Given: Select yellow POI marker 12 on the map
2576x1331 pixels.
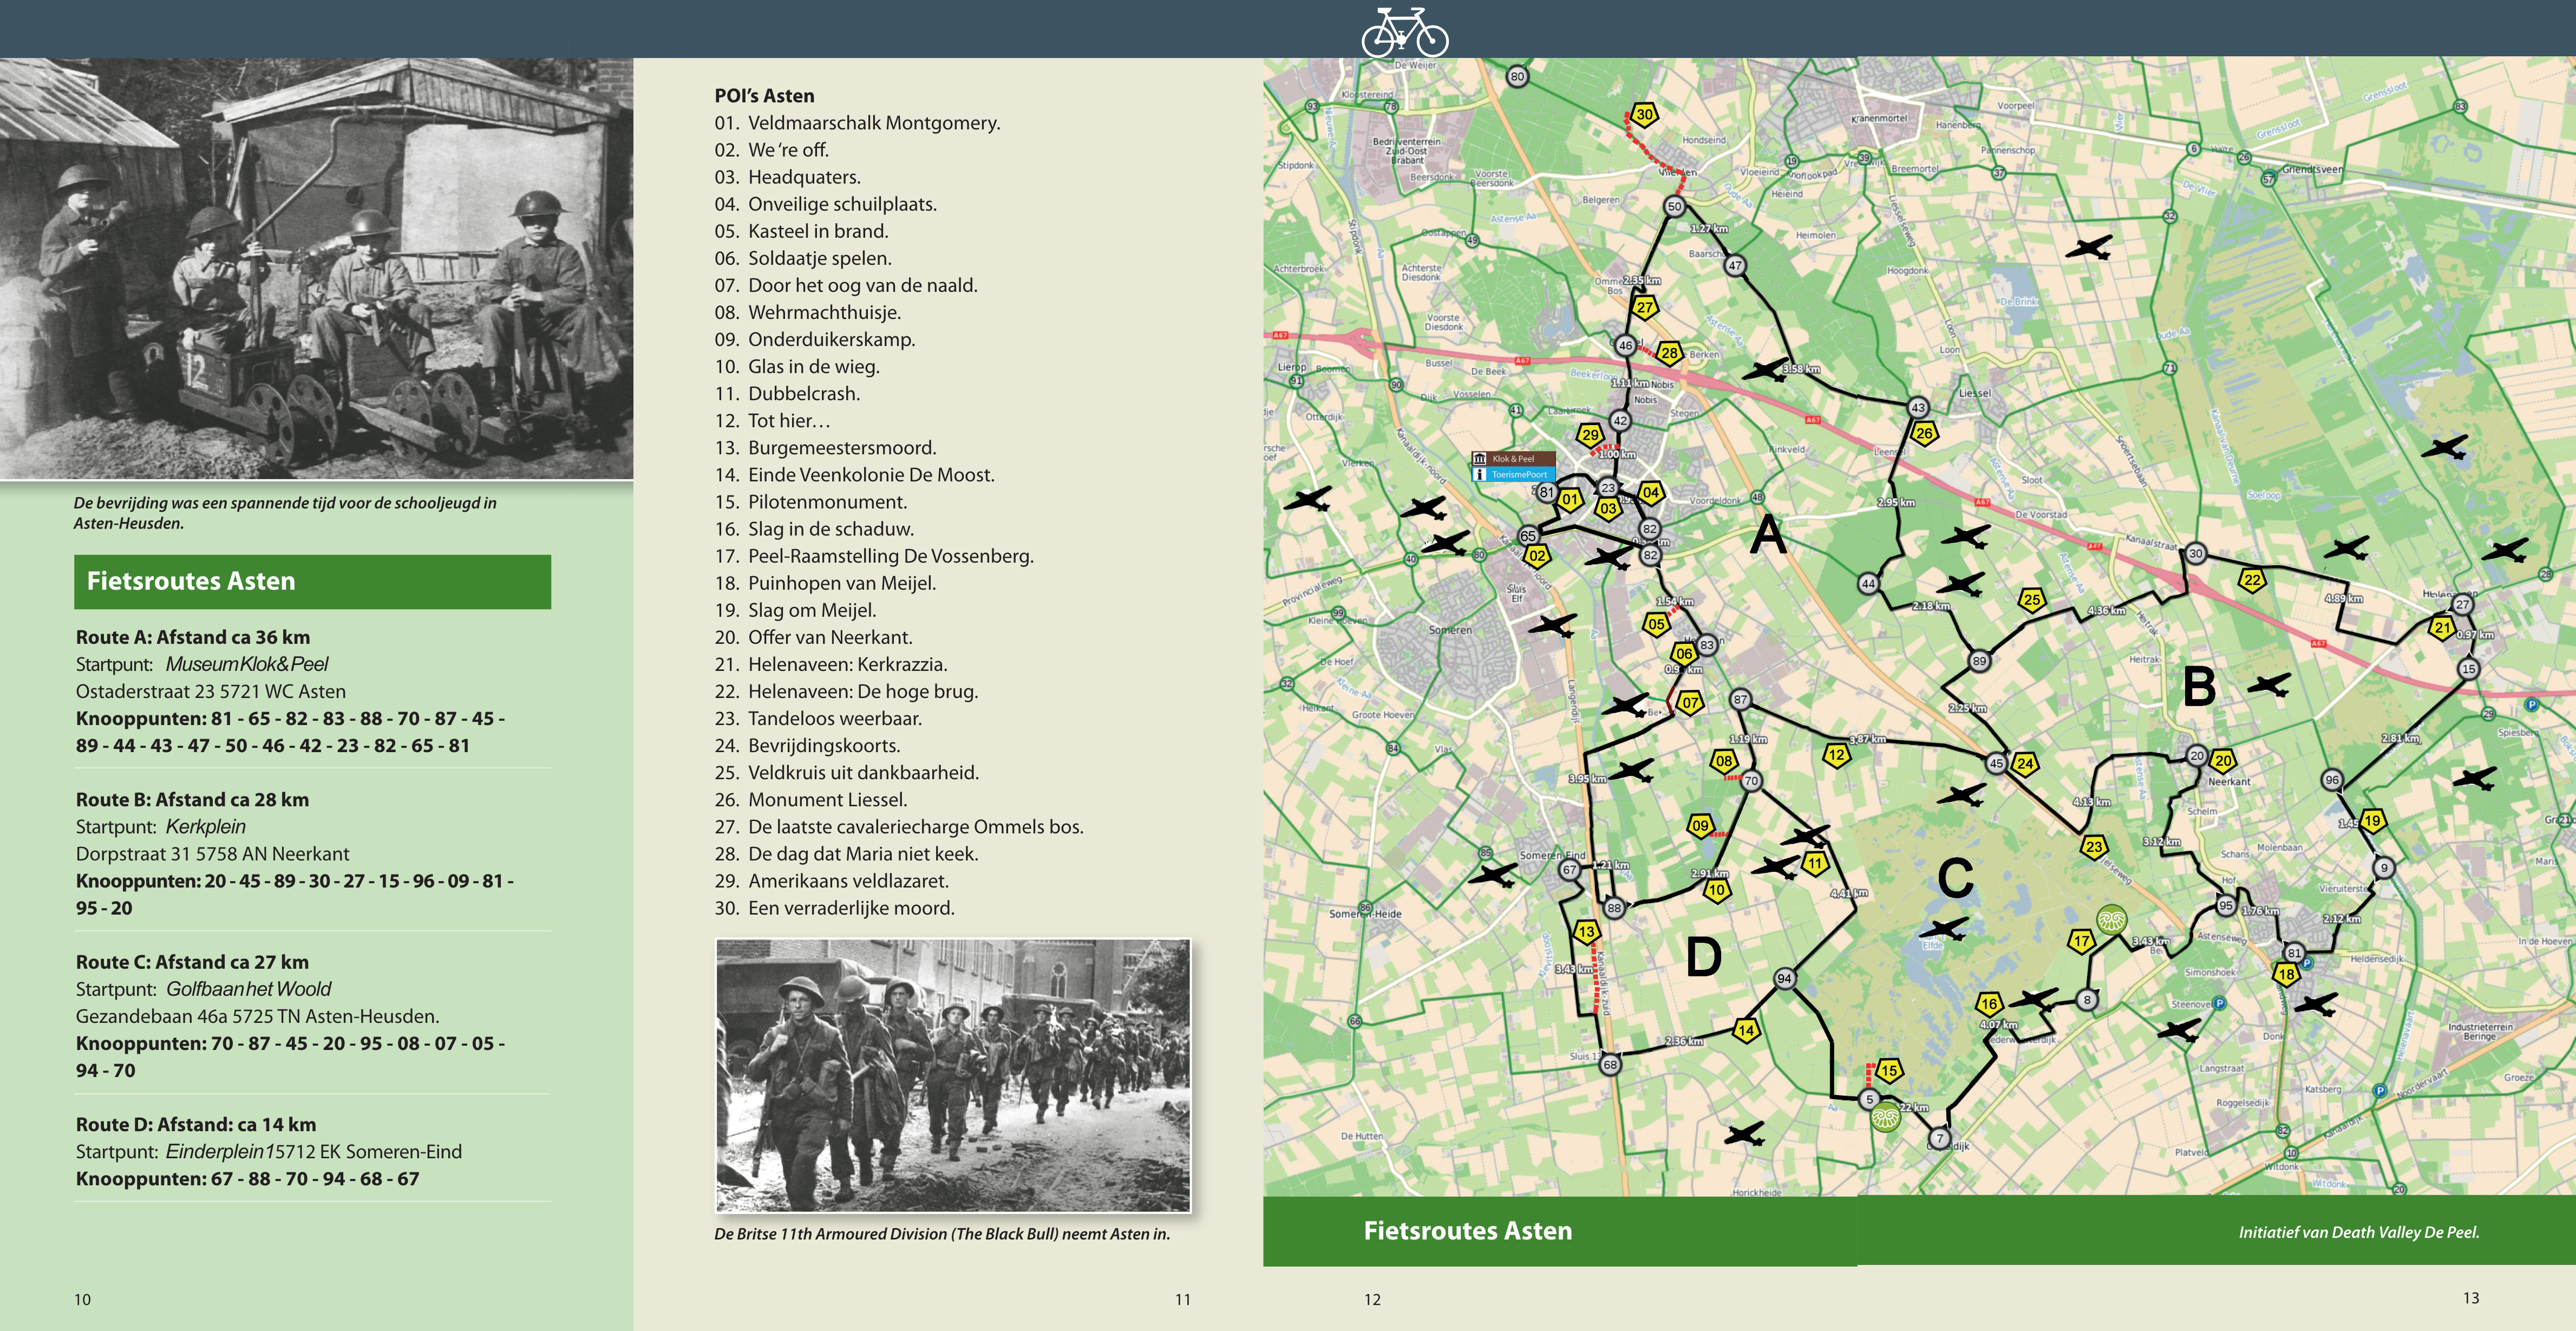Looking at the screenshot, I should tap(1836, 755).
